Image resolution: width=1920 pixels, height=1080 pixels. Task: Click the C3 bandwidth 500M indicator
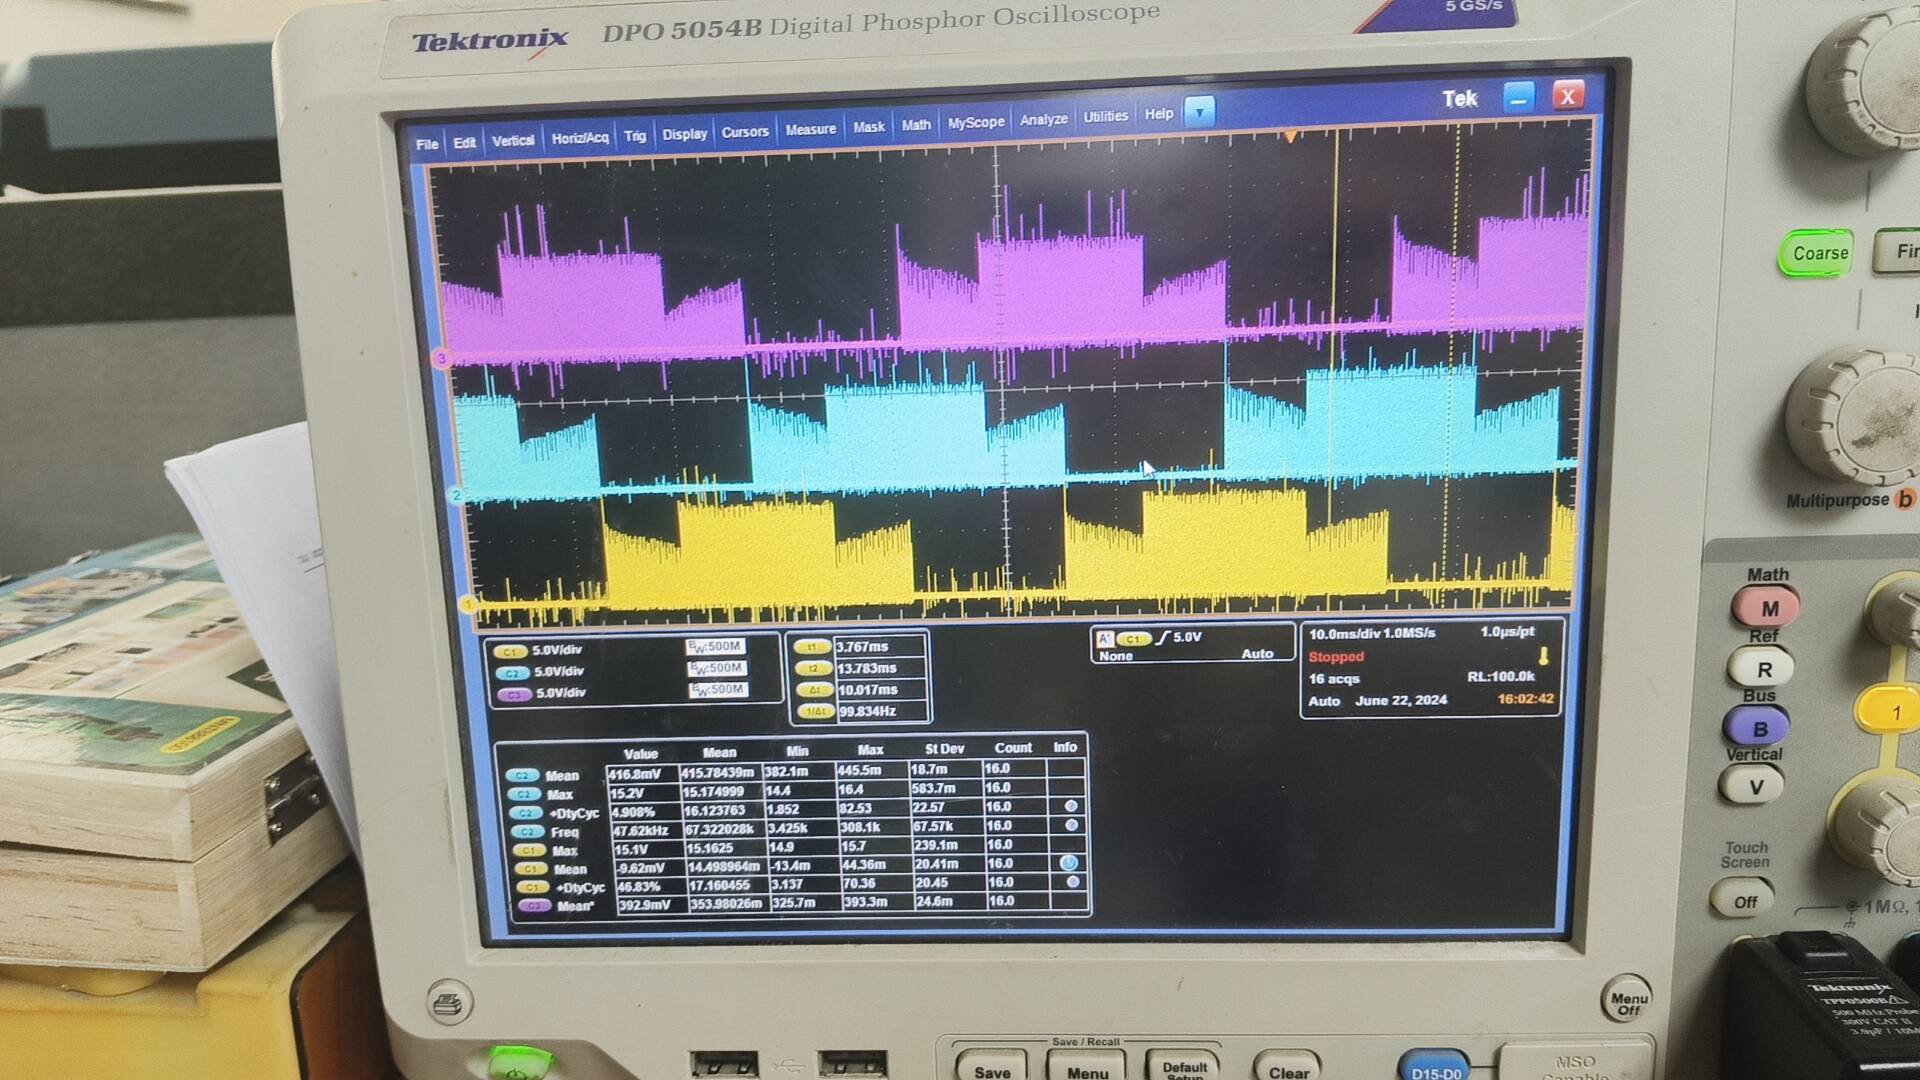(x=718, y=690)
